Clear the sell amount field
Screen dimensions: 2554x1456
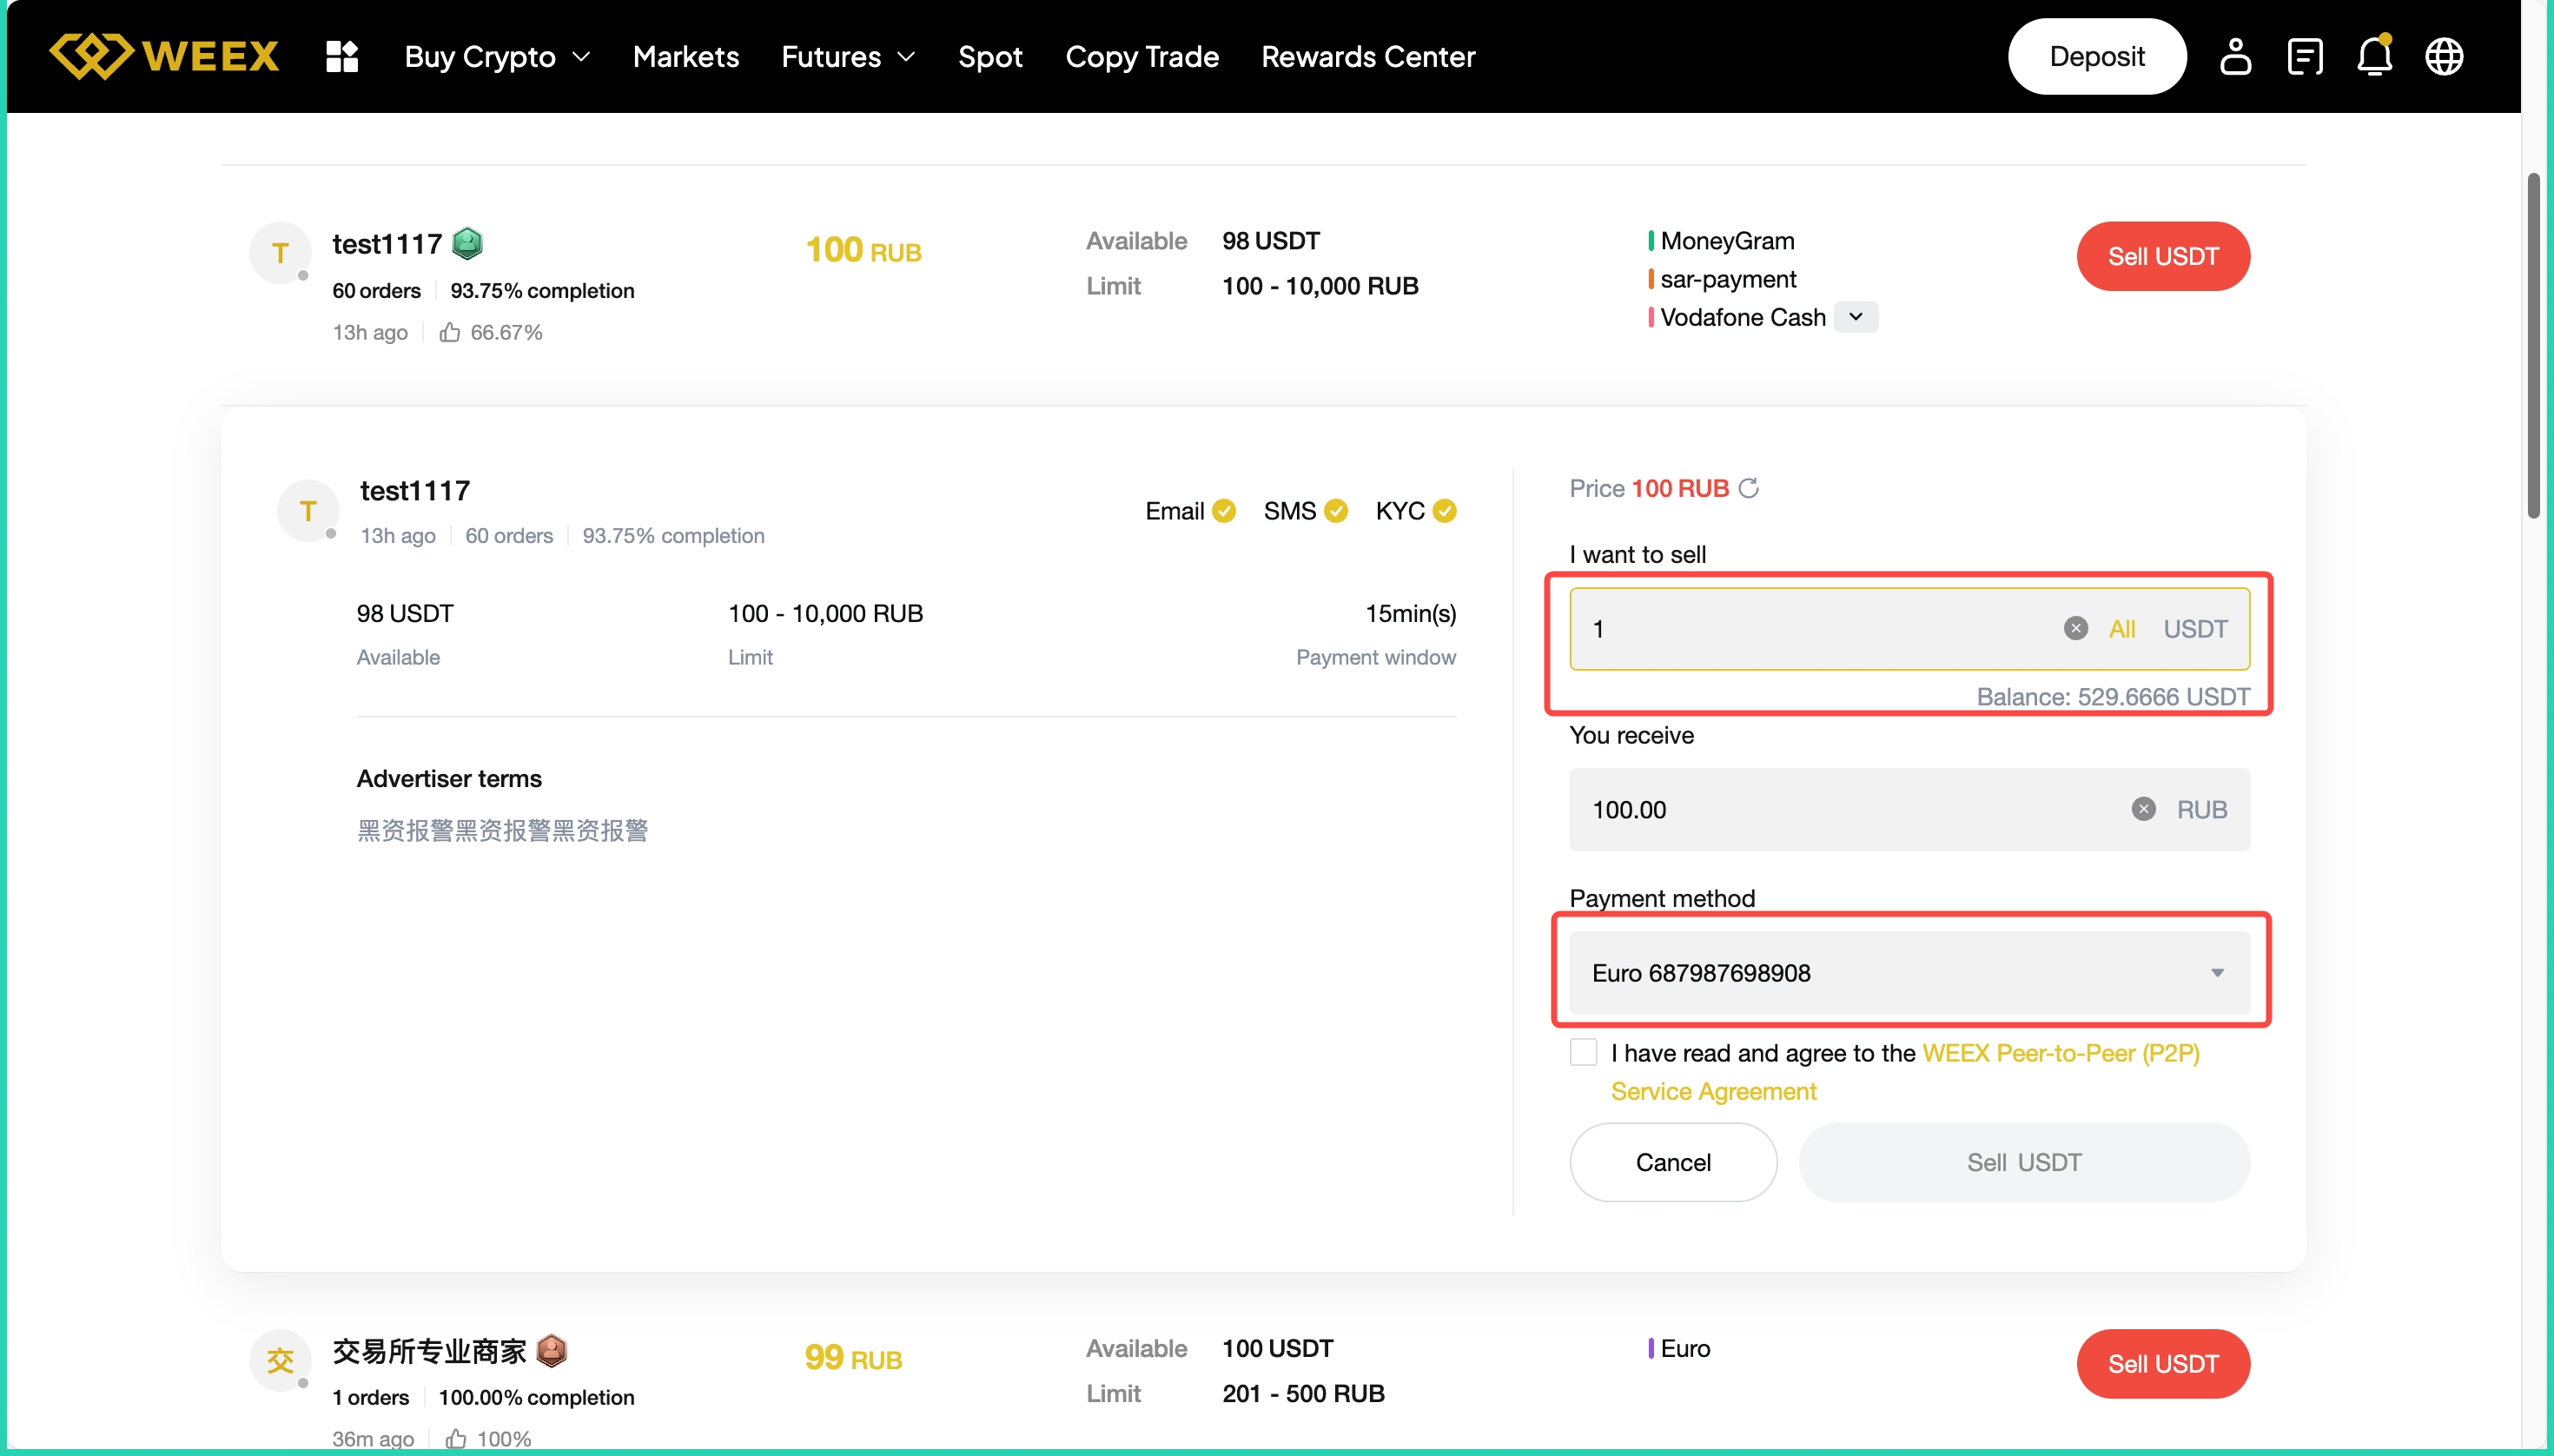coord(2076,628)
